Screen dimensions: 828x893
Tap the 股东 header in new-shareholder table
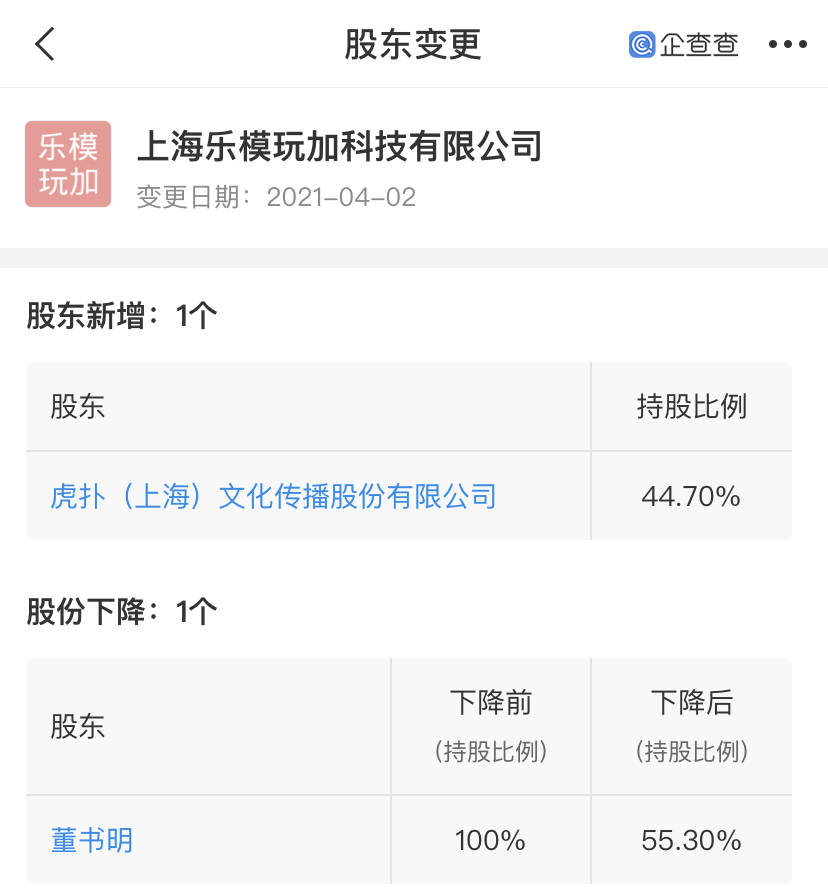[x=77, y=407]
